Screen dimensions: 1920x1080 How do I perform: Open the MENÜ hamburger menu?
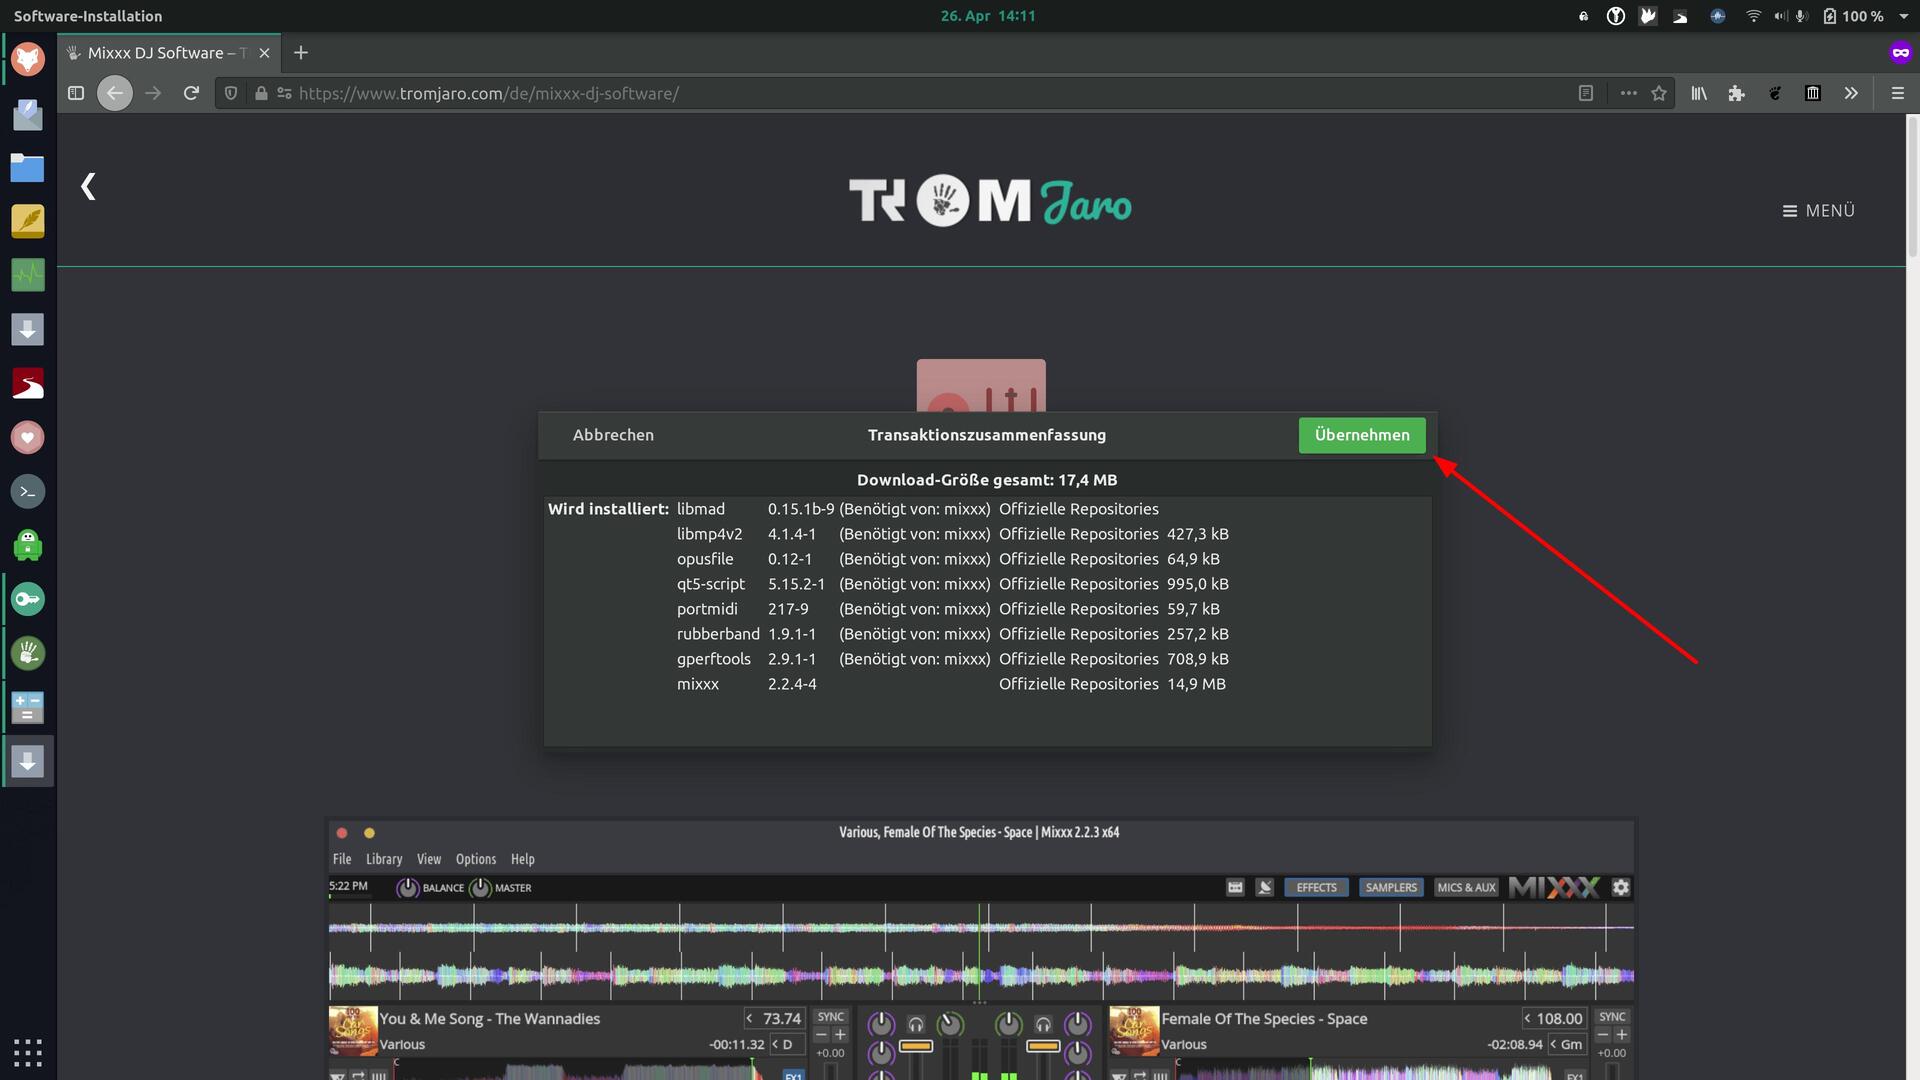[1818, 211]
